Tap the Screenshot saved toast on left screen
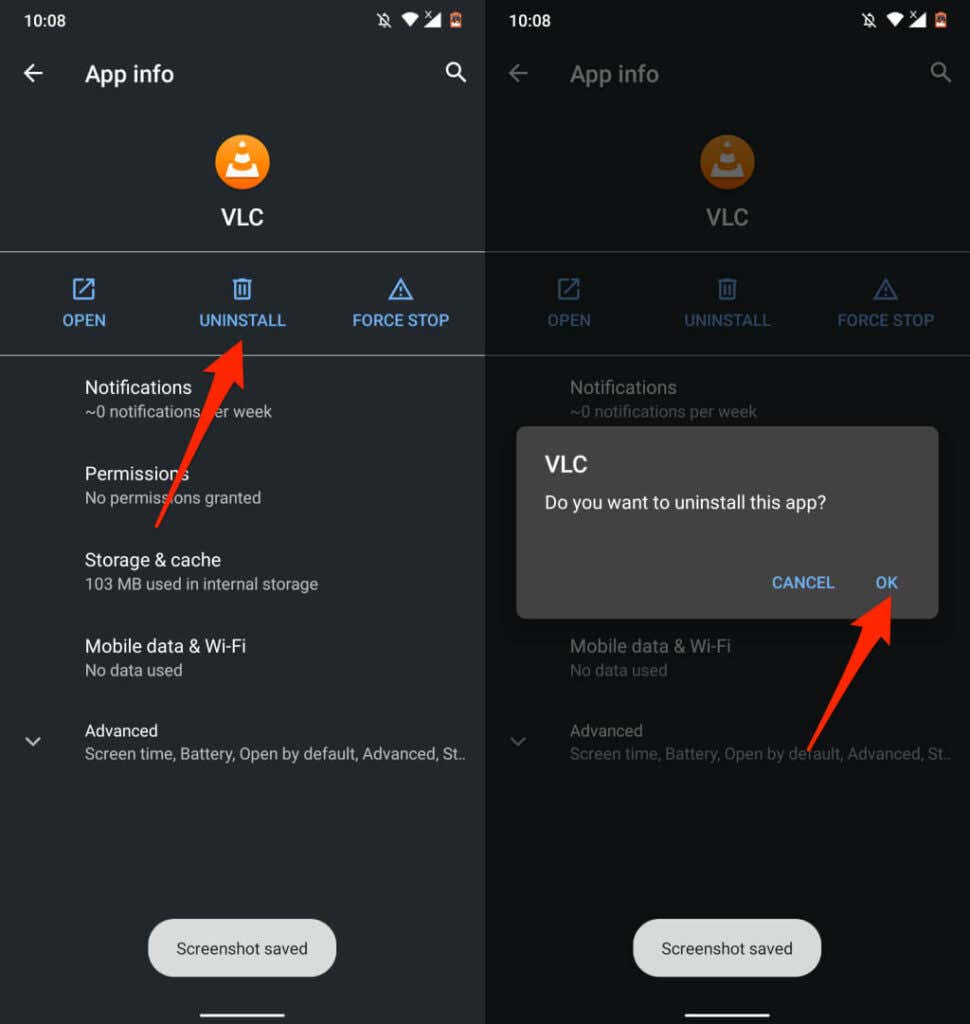The height and width of the screenshot is (1024, 970). click(x=242, y=948)
